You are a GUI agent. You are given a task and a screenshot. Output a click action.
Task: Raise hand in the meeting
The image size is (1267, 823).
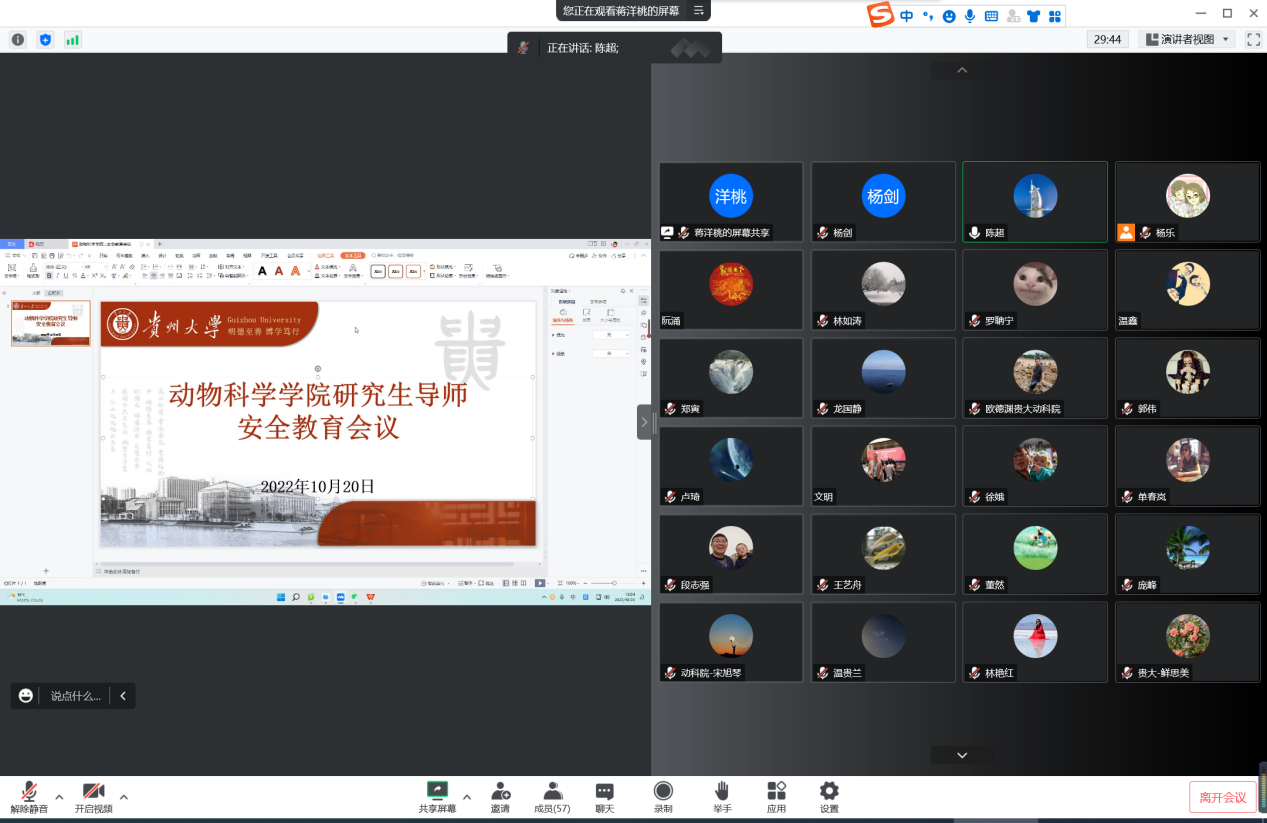(722, 792)
